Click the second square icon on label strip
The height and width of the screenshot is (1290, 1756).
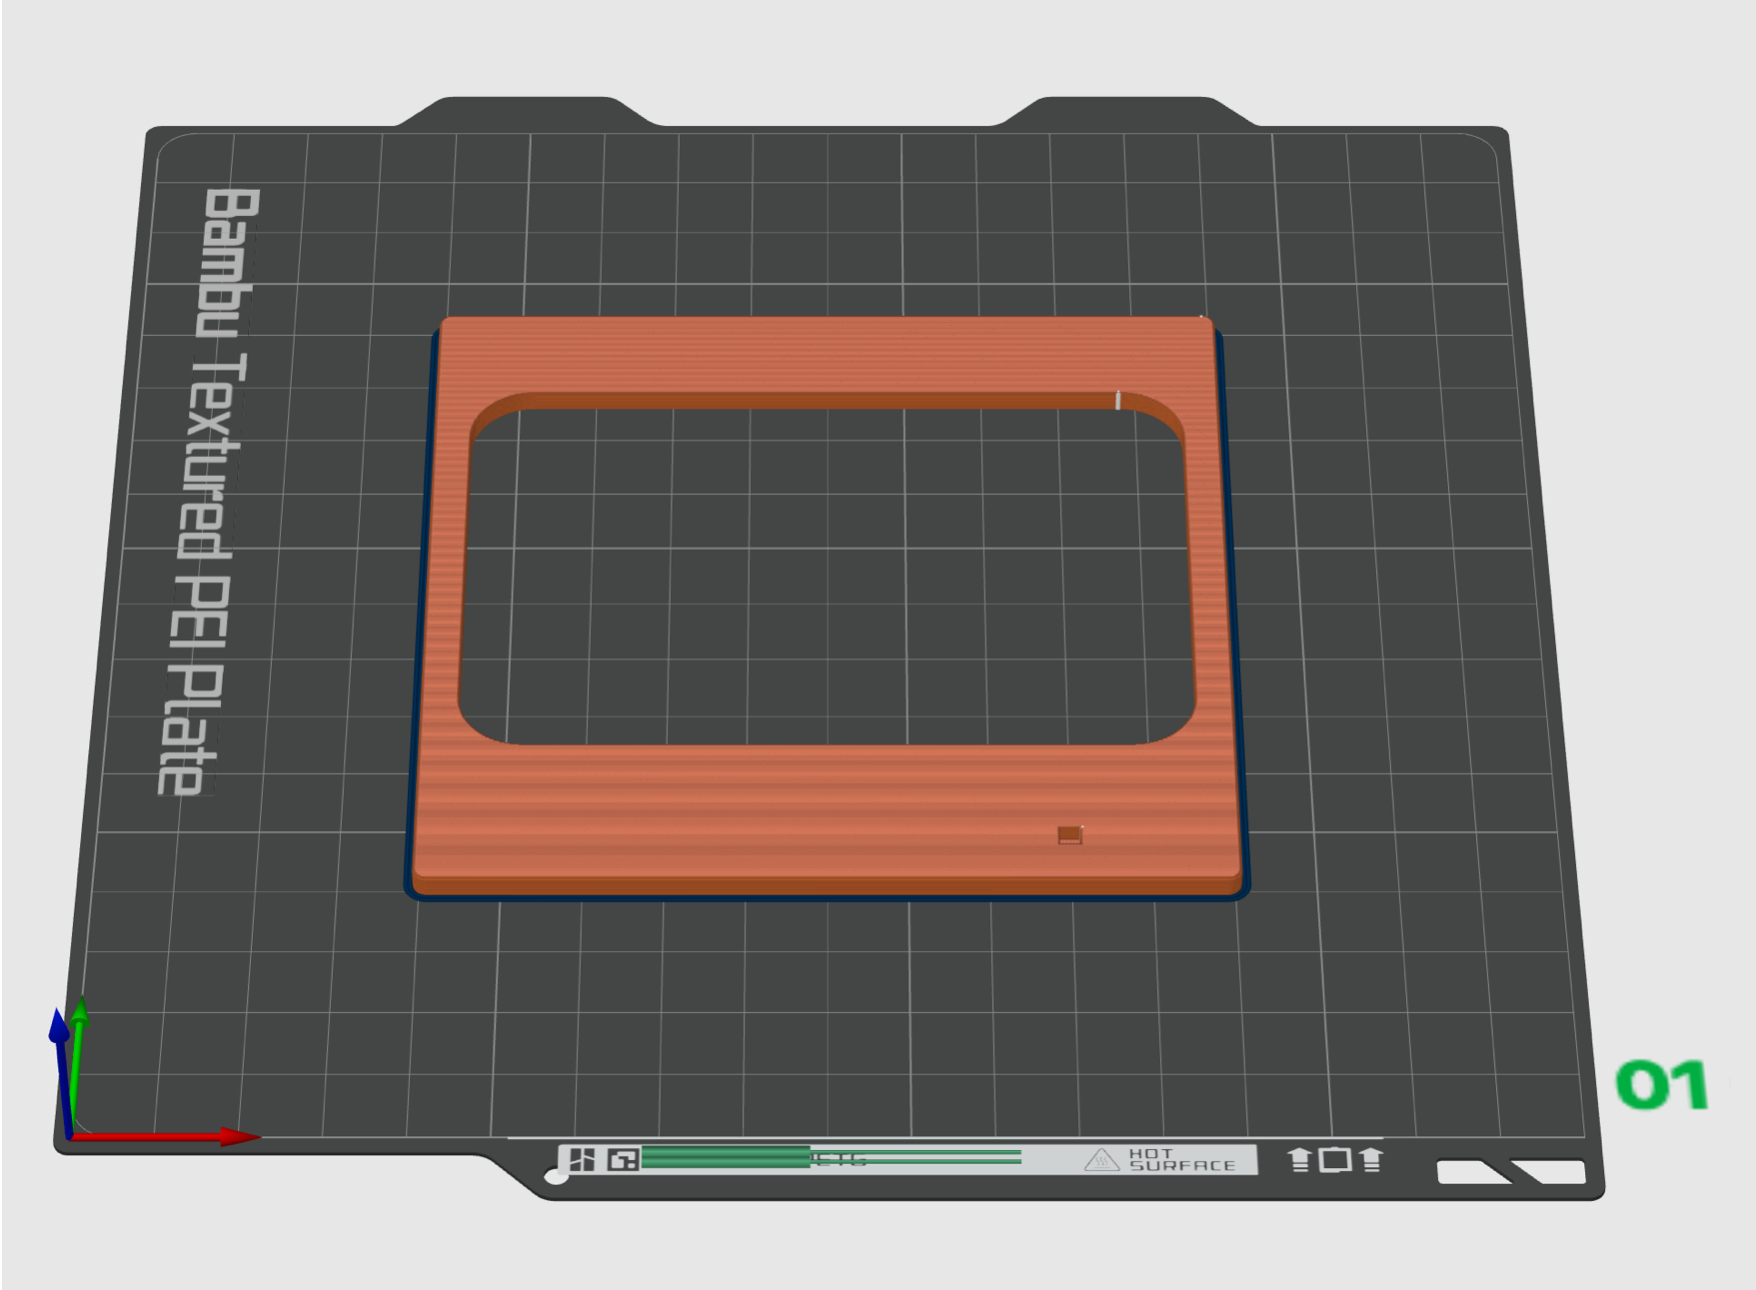pos(623,1160)
